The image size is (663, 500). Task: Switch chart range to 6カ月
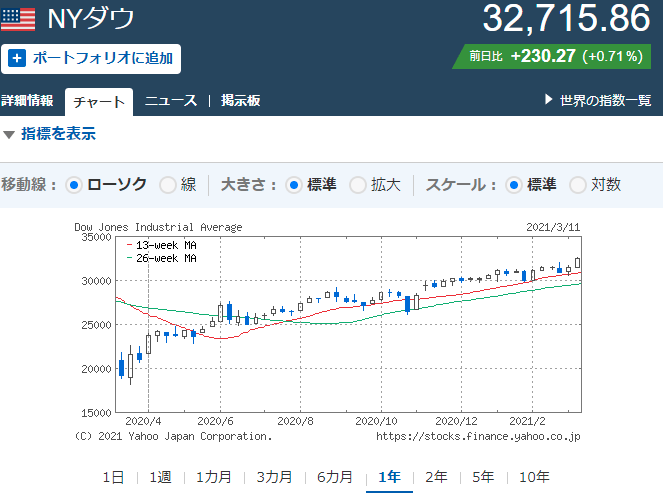coord(334,477)
